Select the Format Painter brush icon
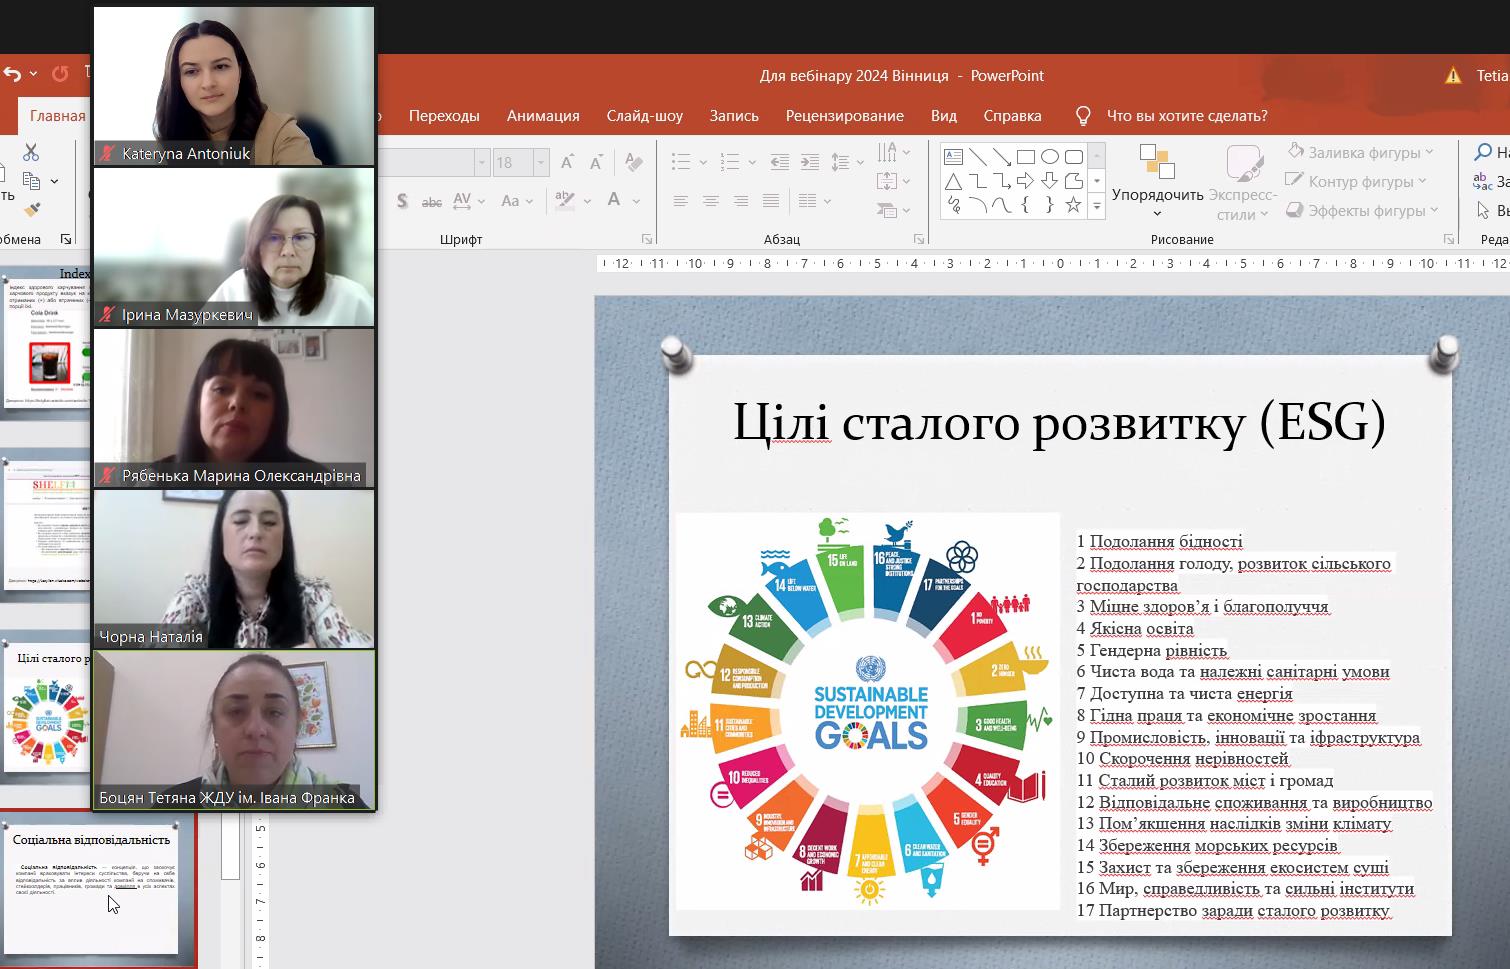The image size is (1510, 969). click(31, 210)
